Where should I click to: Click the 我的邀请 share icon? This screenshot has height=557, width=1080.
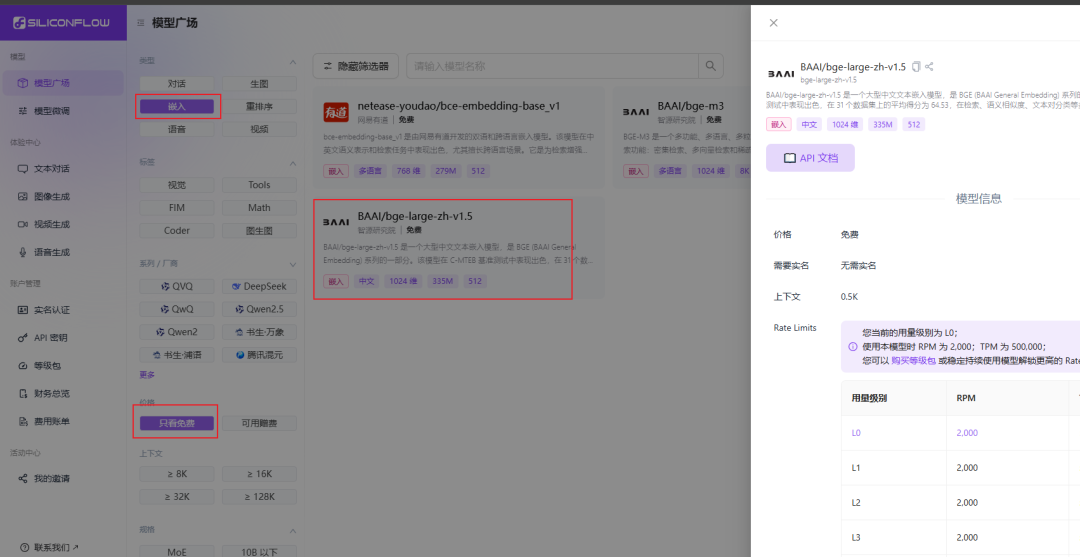point(23,479)
